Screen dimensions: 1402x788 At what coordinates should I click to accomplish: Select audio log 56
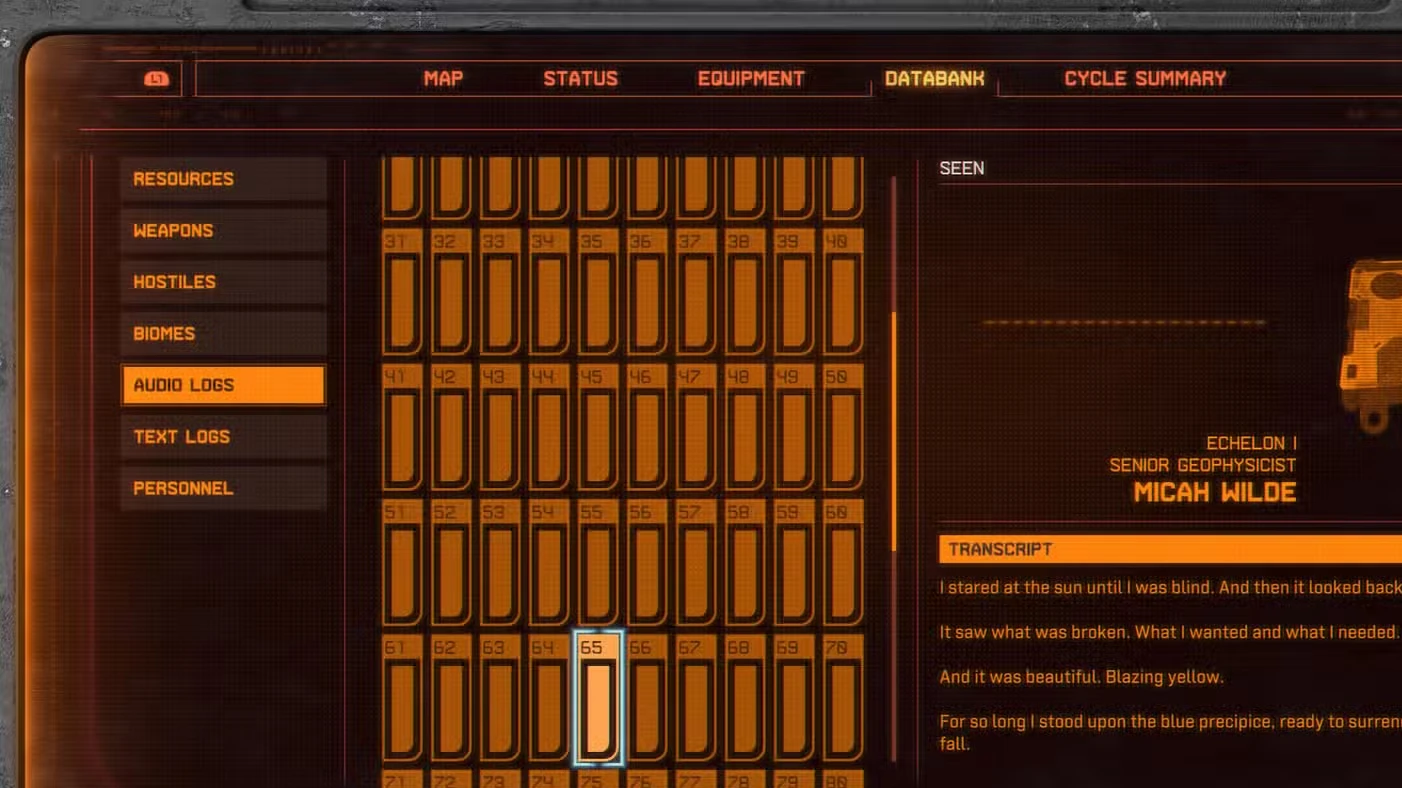[646, 562]
